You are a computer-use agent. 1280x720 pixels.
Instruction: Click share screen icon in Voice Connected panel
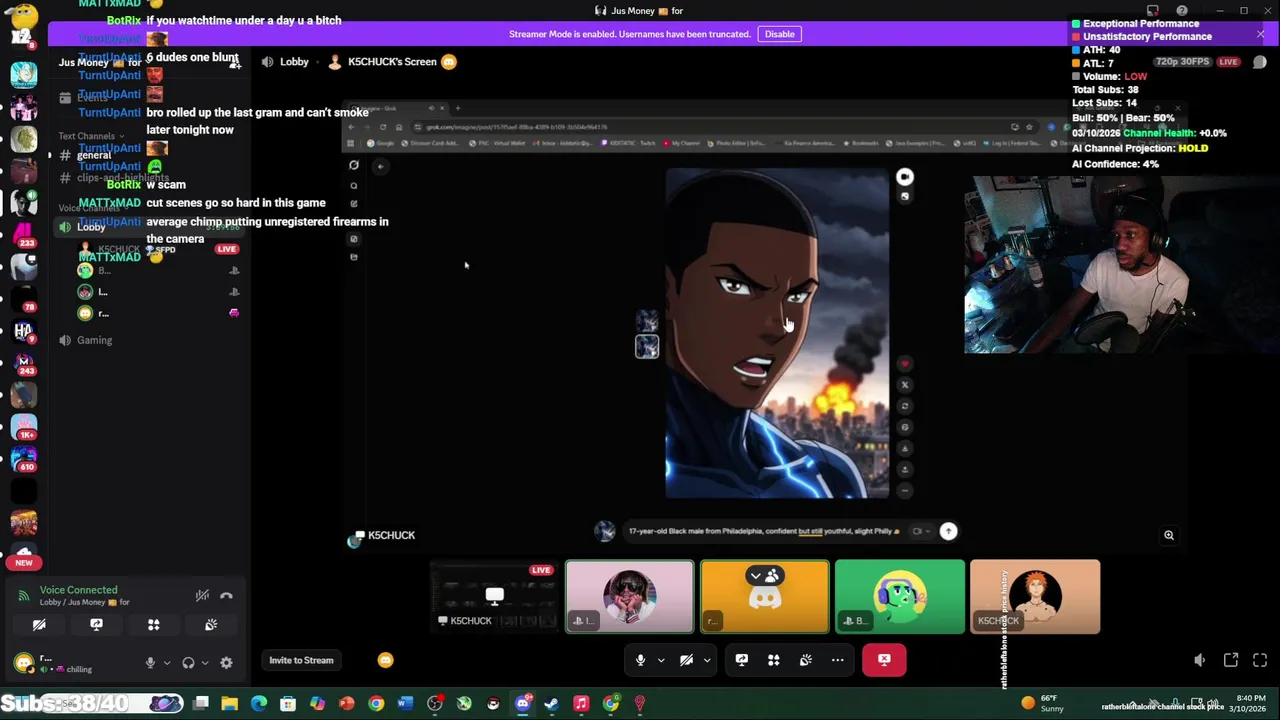coord(96,625)
